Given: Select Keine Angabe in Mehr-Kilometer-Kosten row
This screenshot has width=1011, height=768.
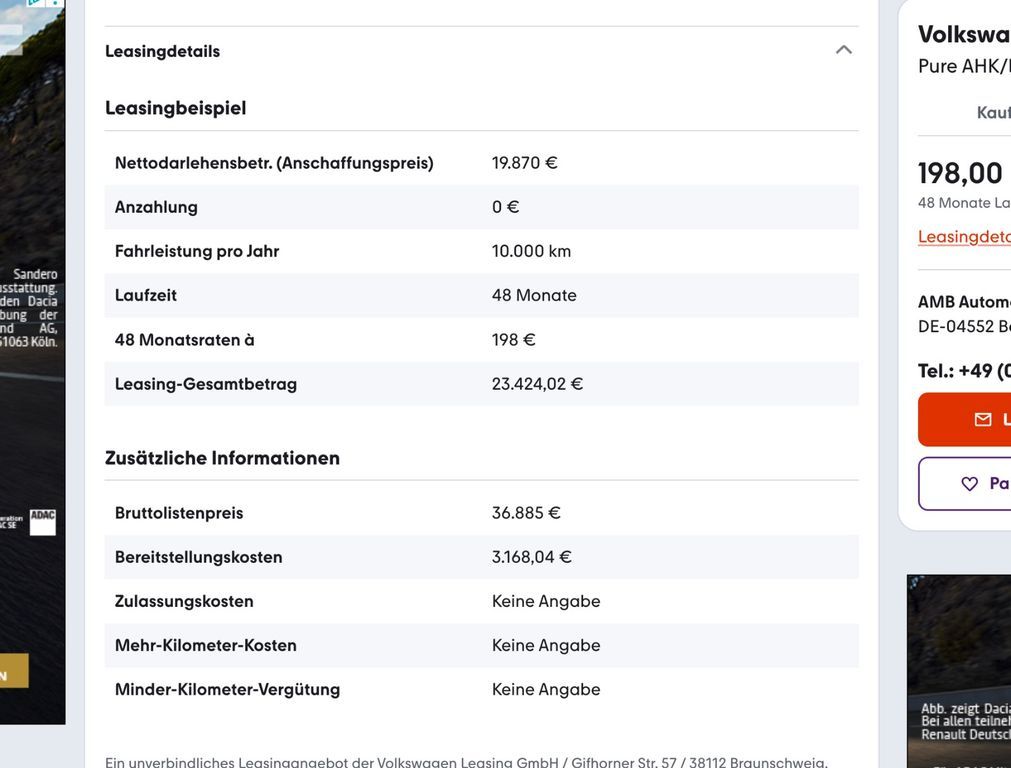Looking at the screenshot, I should pyautogui.click(x=545, y=645).
